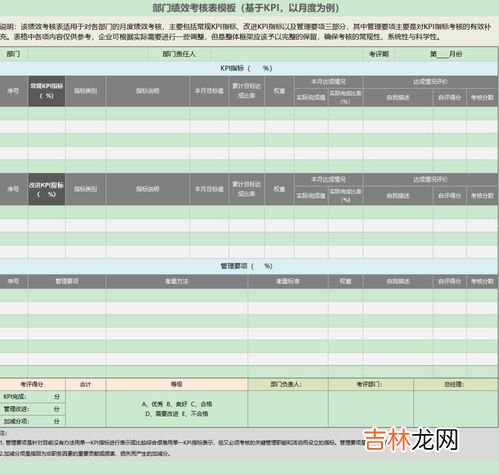Click grade line D、需要改进 E、不合格
Screen dimensions: 499x475
pos(177,414)
